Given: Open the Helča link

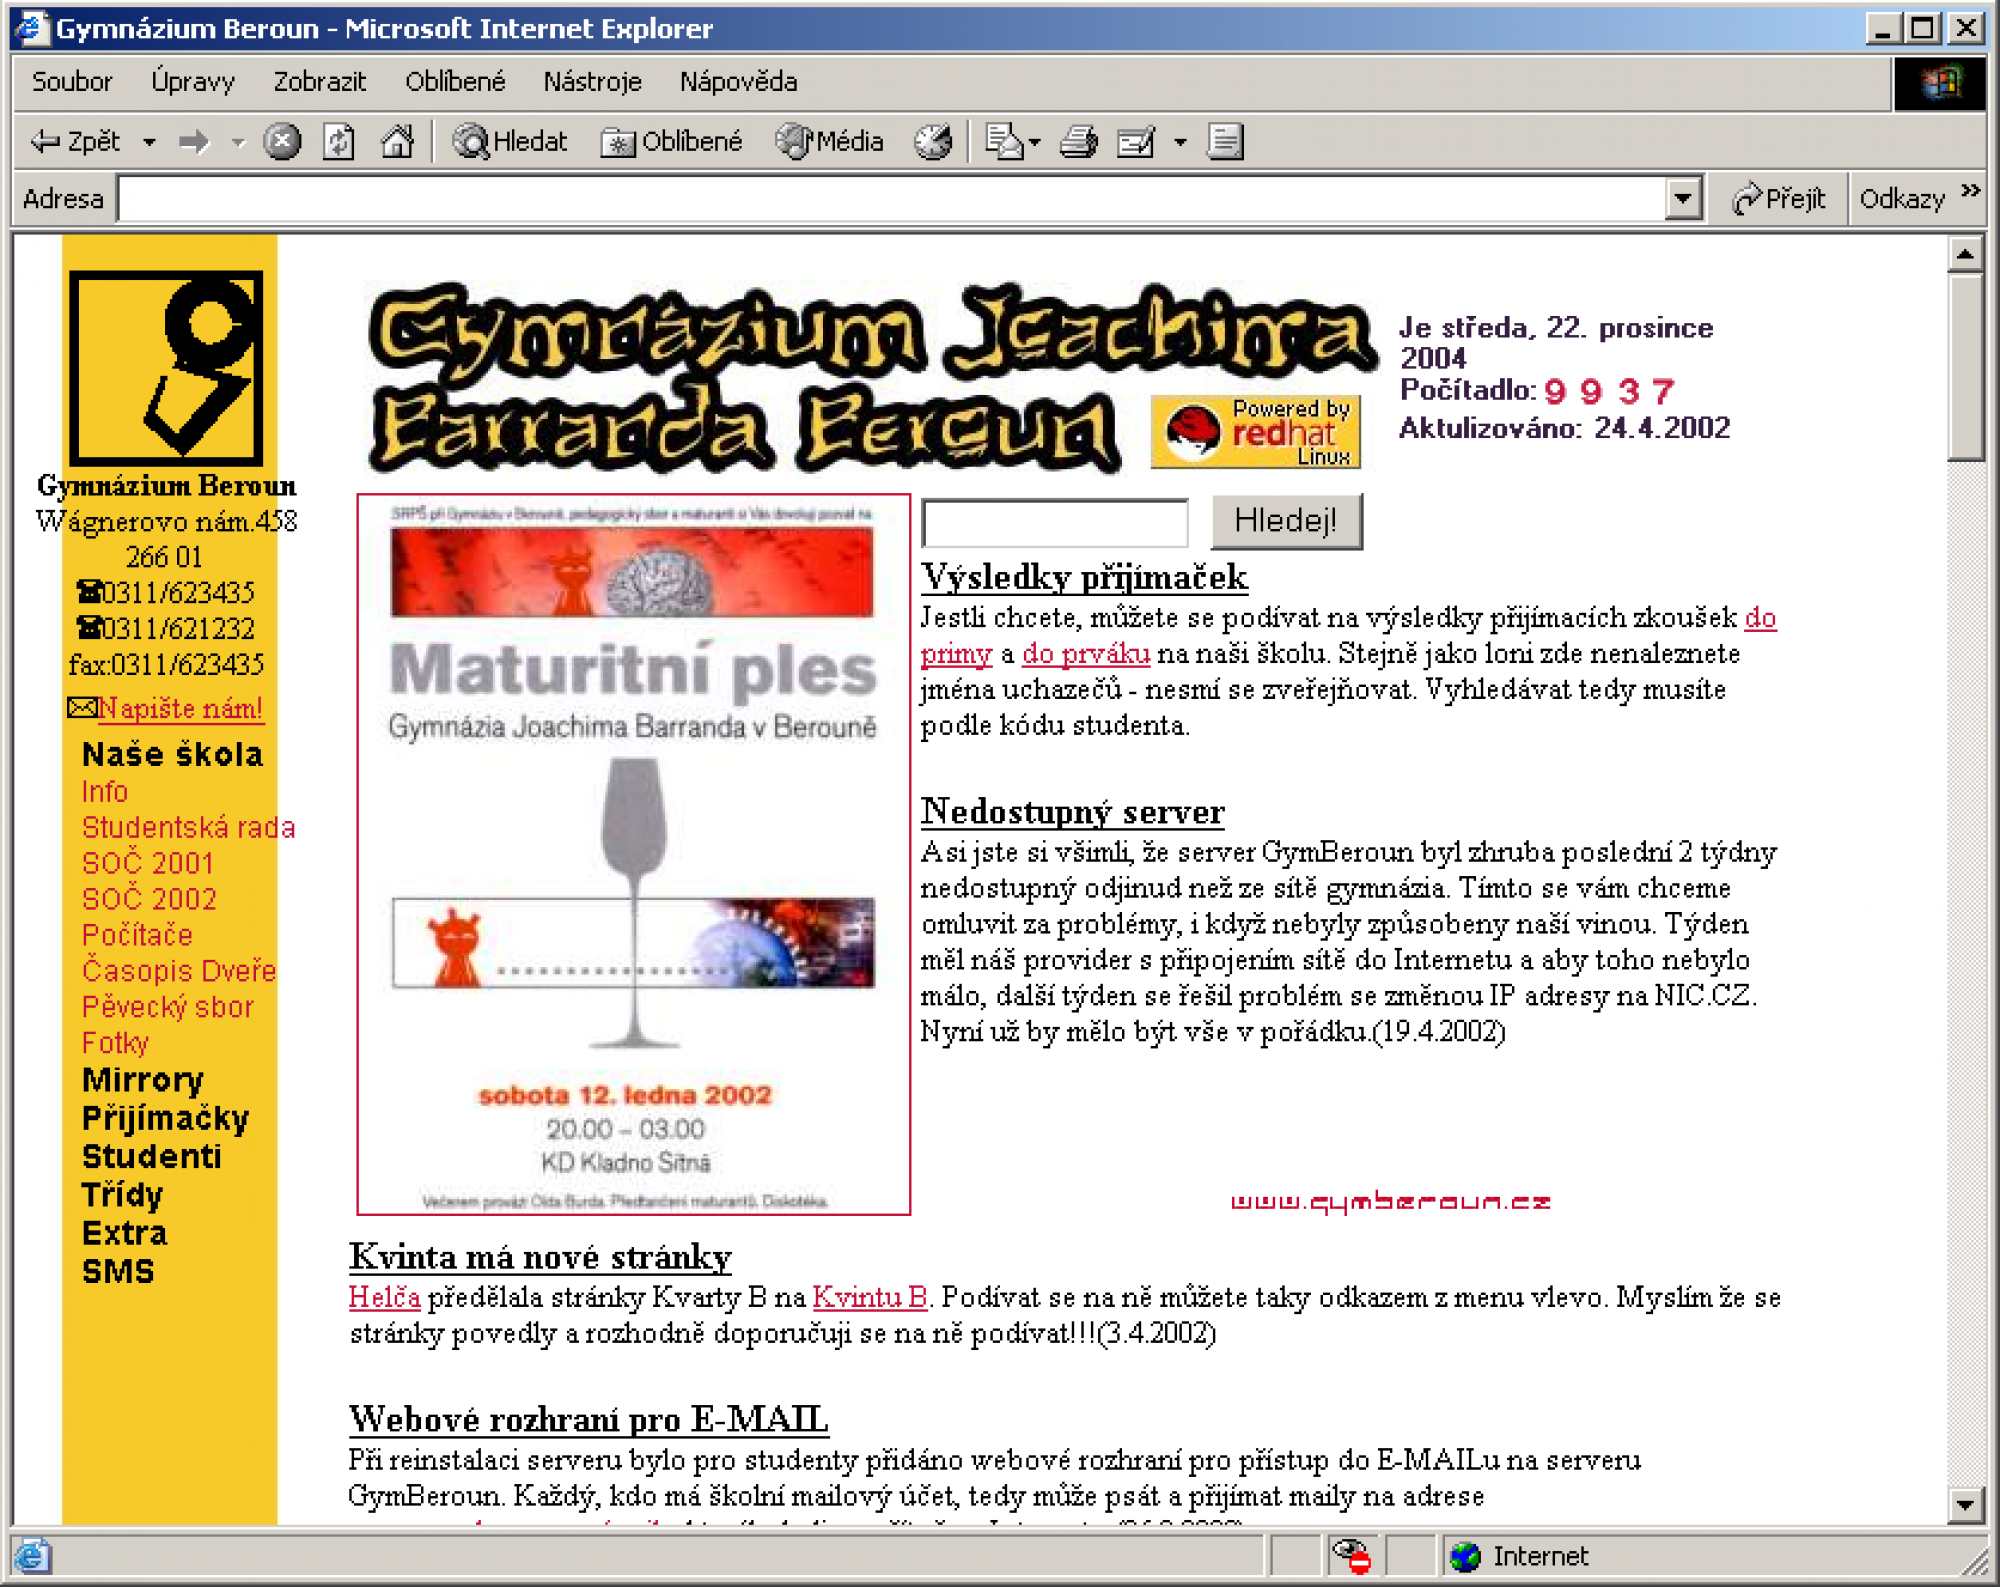Looking at the screenshot, I should pyautogui.click(x=384, y=1297).
